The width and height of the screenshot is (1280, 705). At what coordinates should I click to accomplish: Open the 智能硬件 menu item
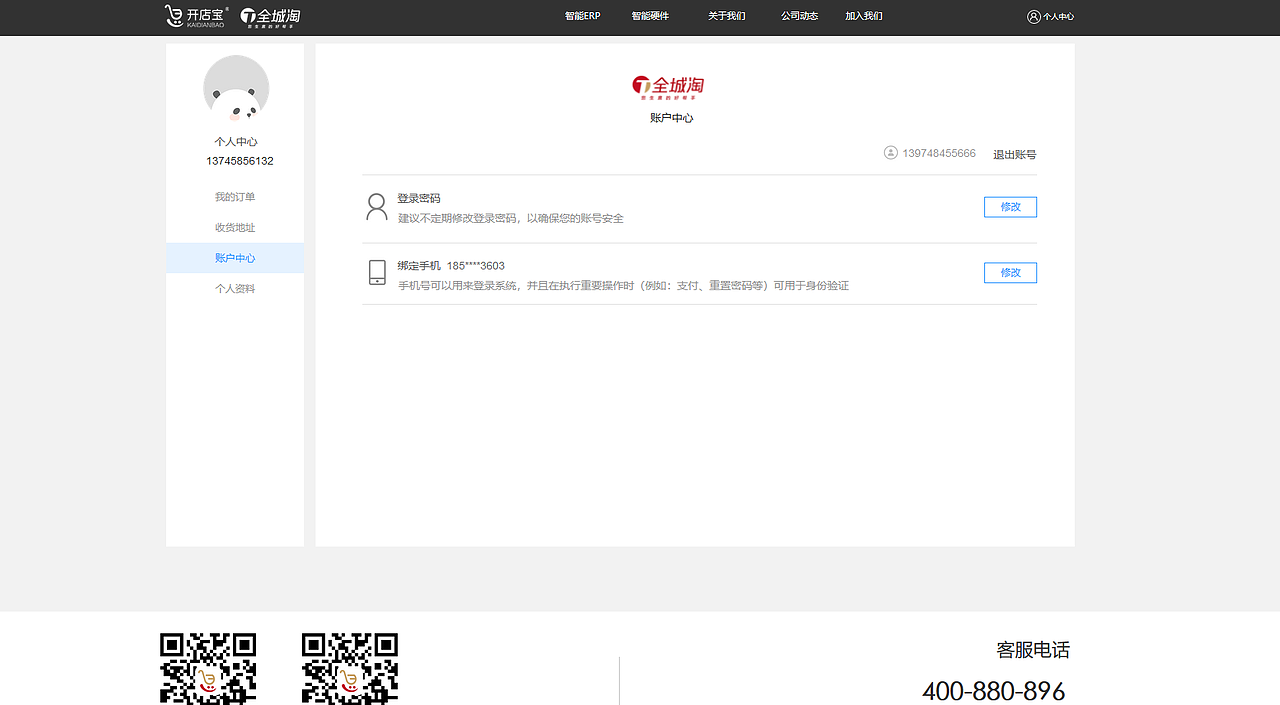651,16
